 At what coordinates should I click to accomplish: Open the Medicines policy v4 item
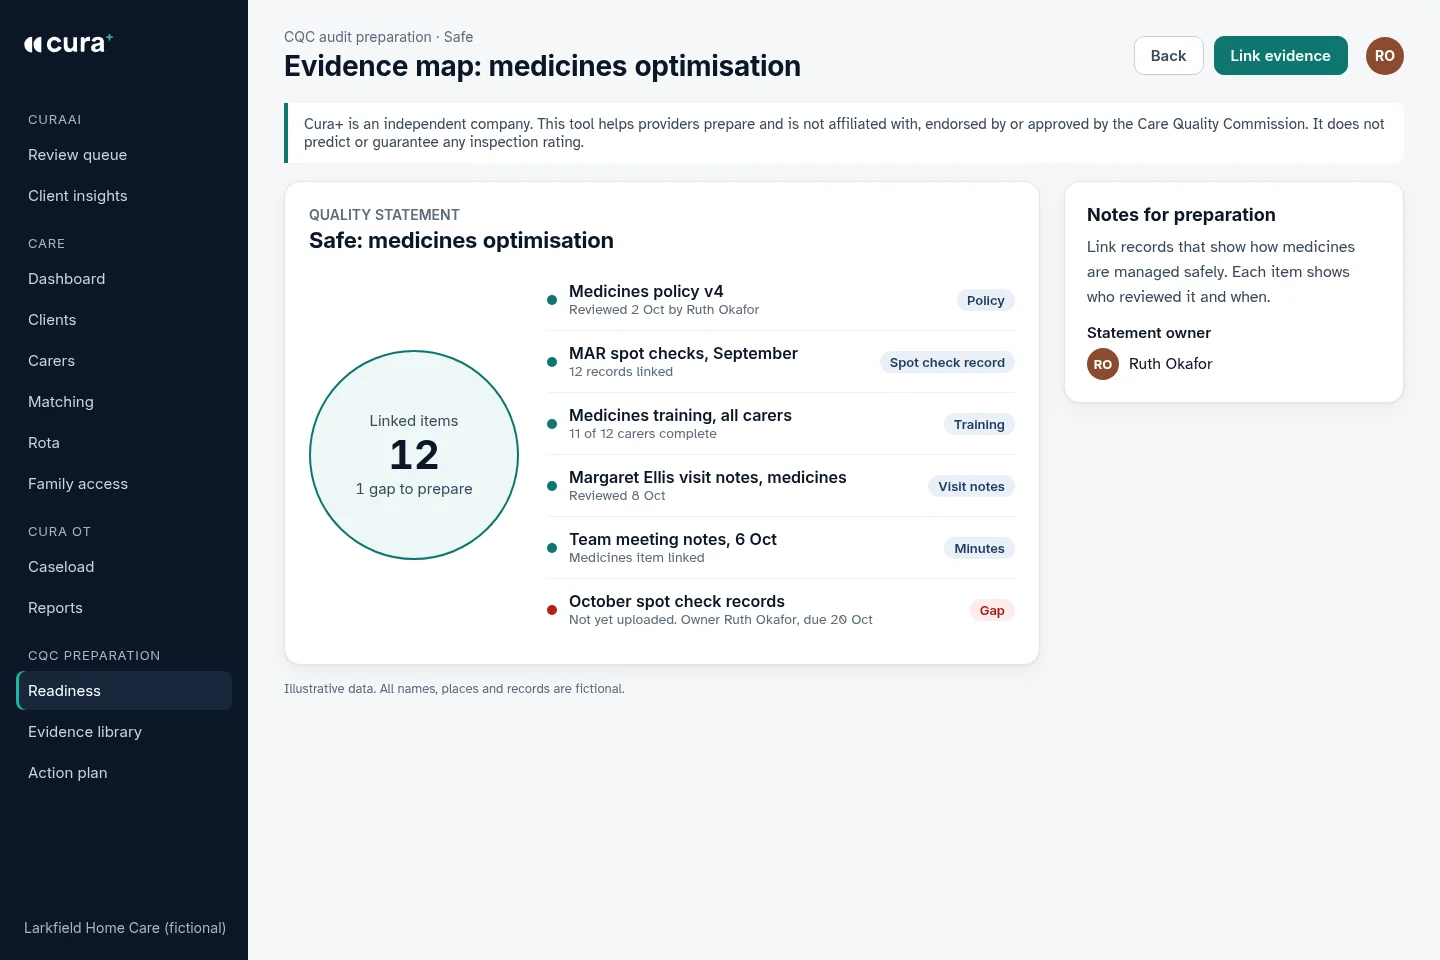pyautogui.click(x=781, y=300)
